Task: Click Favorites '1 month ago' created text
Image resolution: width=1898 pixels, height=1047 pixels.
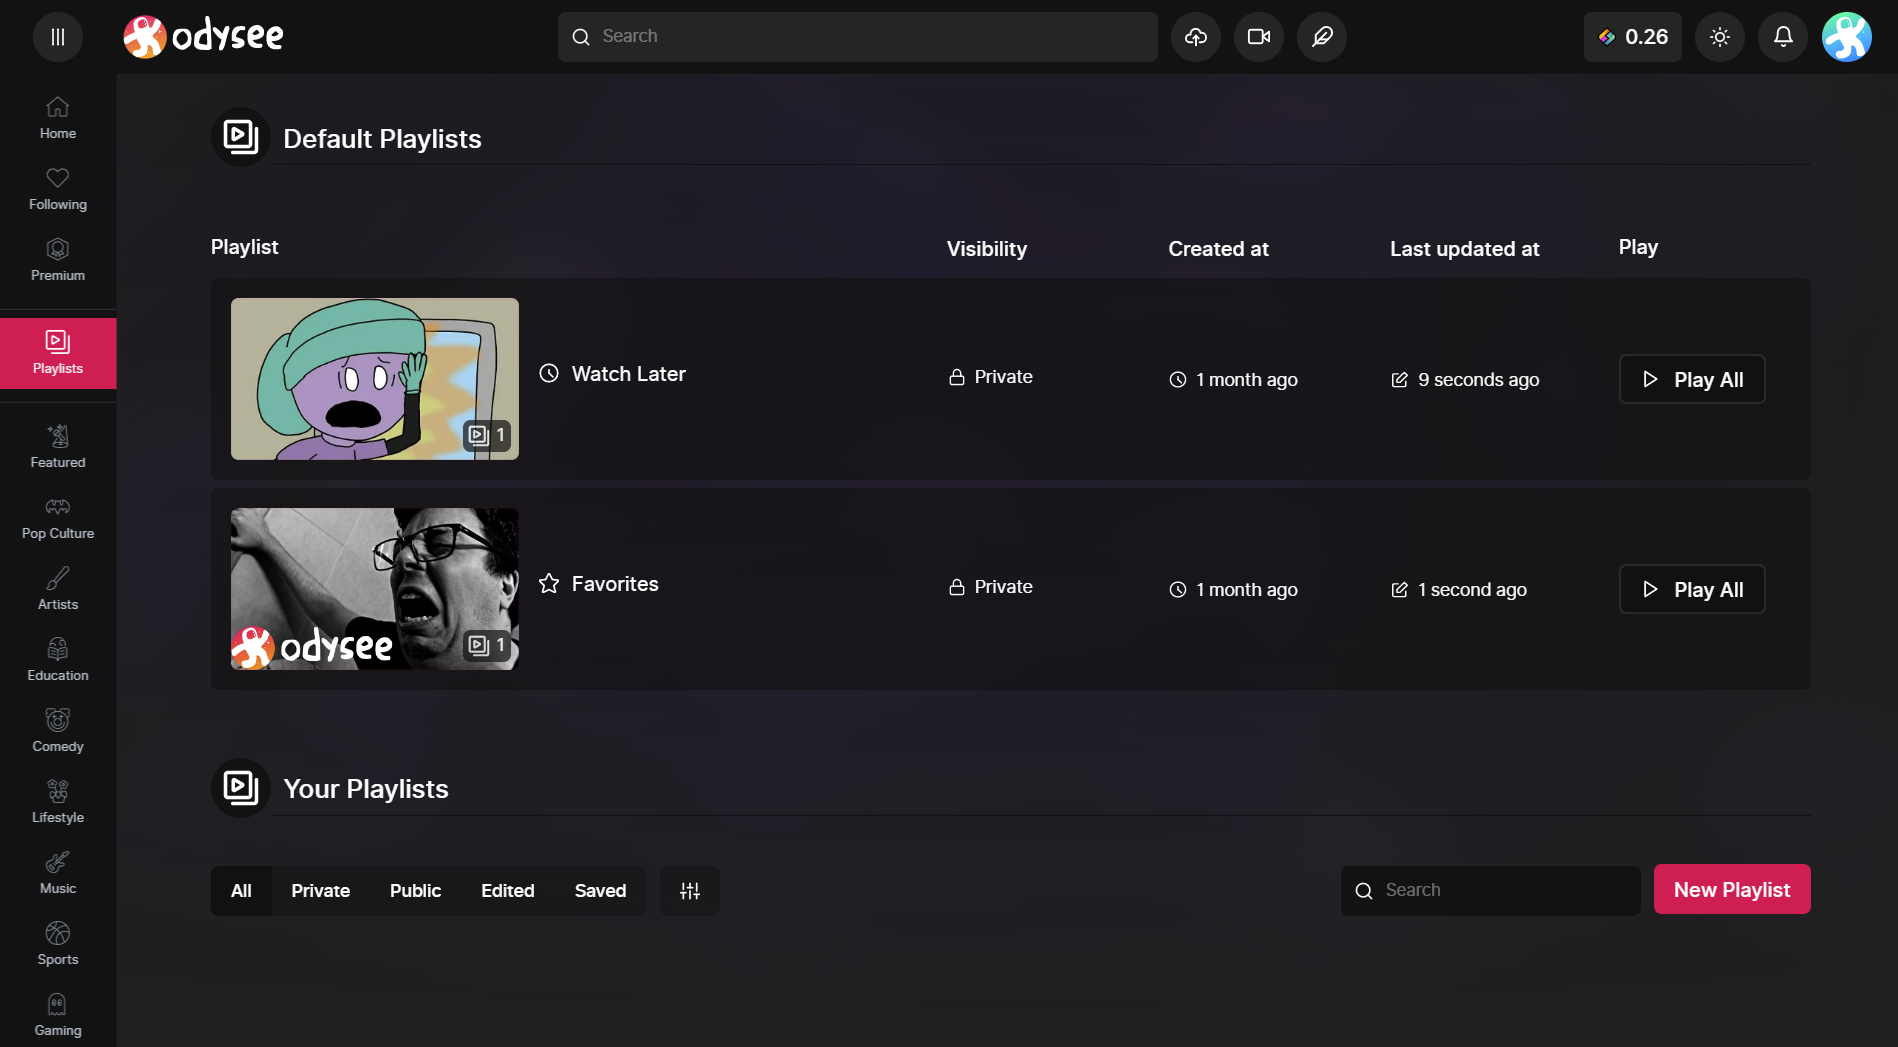Action: 1246,590
